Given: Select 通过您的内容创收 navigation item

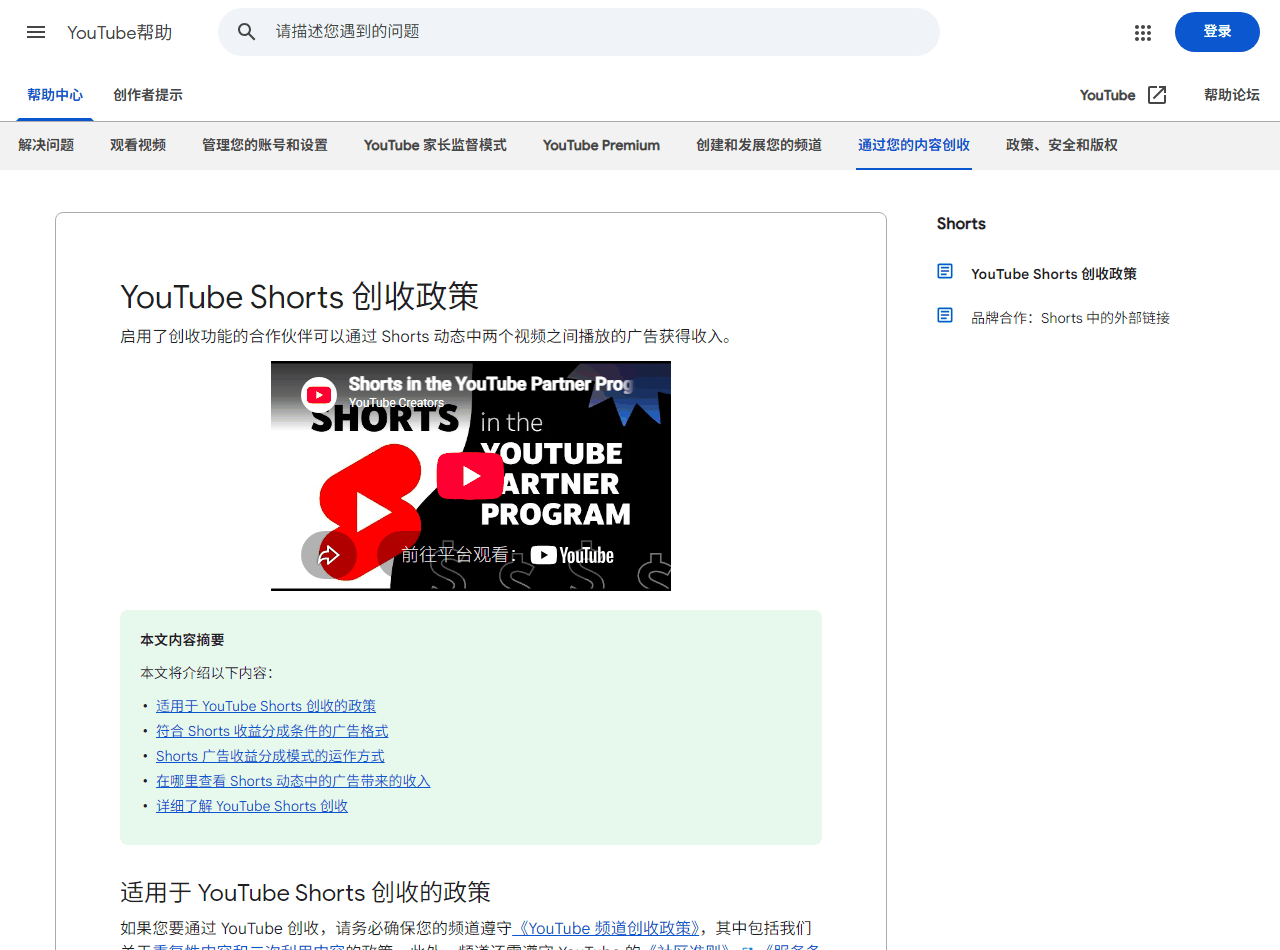Looking at the screenshot, I should (x=914, y=145).
